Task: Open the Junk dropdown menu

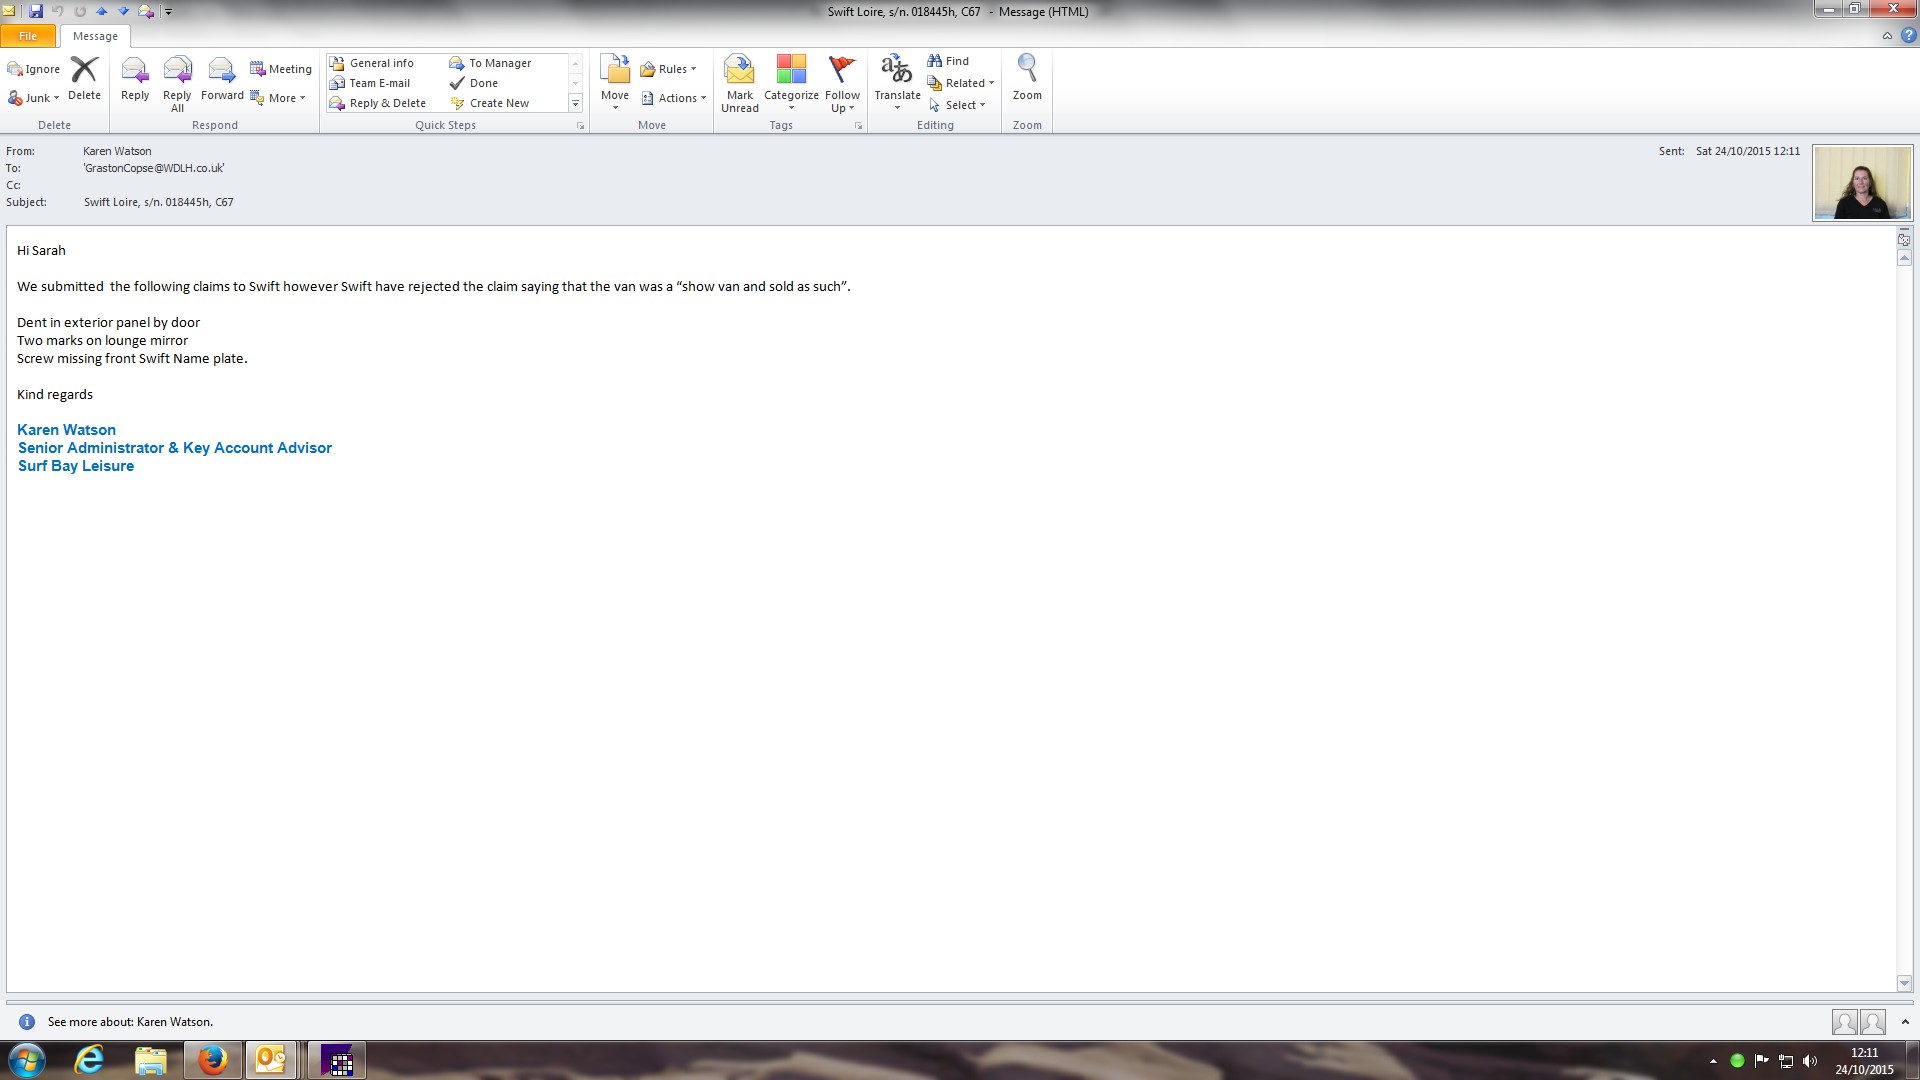Action: coord(35,98)
